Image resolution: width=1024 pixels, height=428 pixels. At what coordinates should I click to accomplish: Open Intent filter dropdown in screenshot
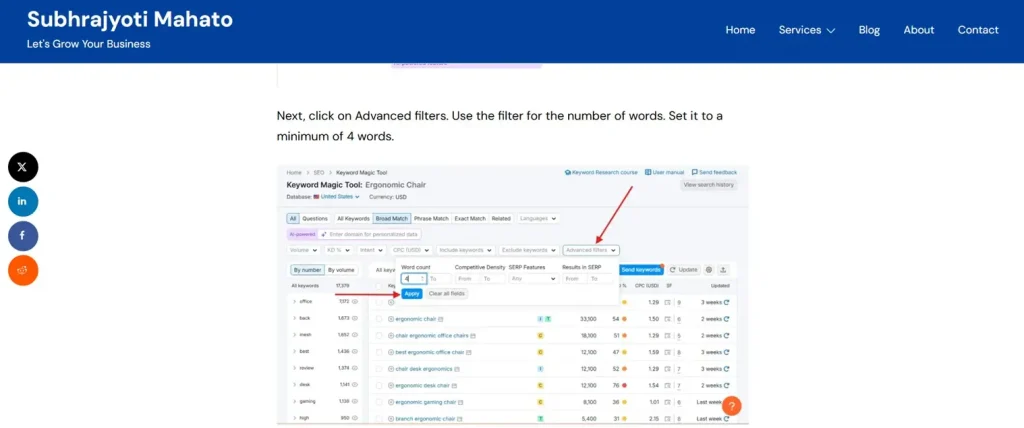(x=372, y=250)
